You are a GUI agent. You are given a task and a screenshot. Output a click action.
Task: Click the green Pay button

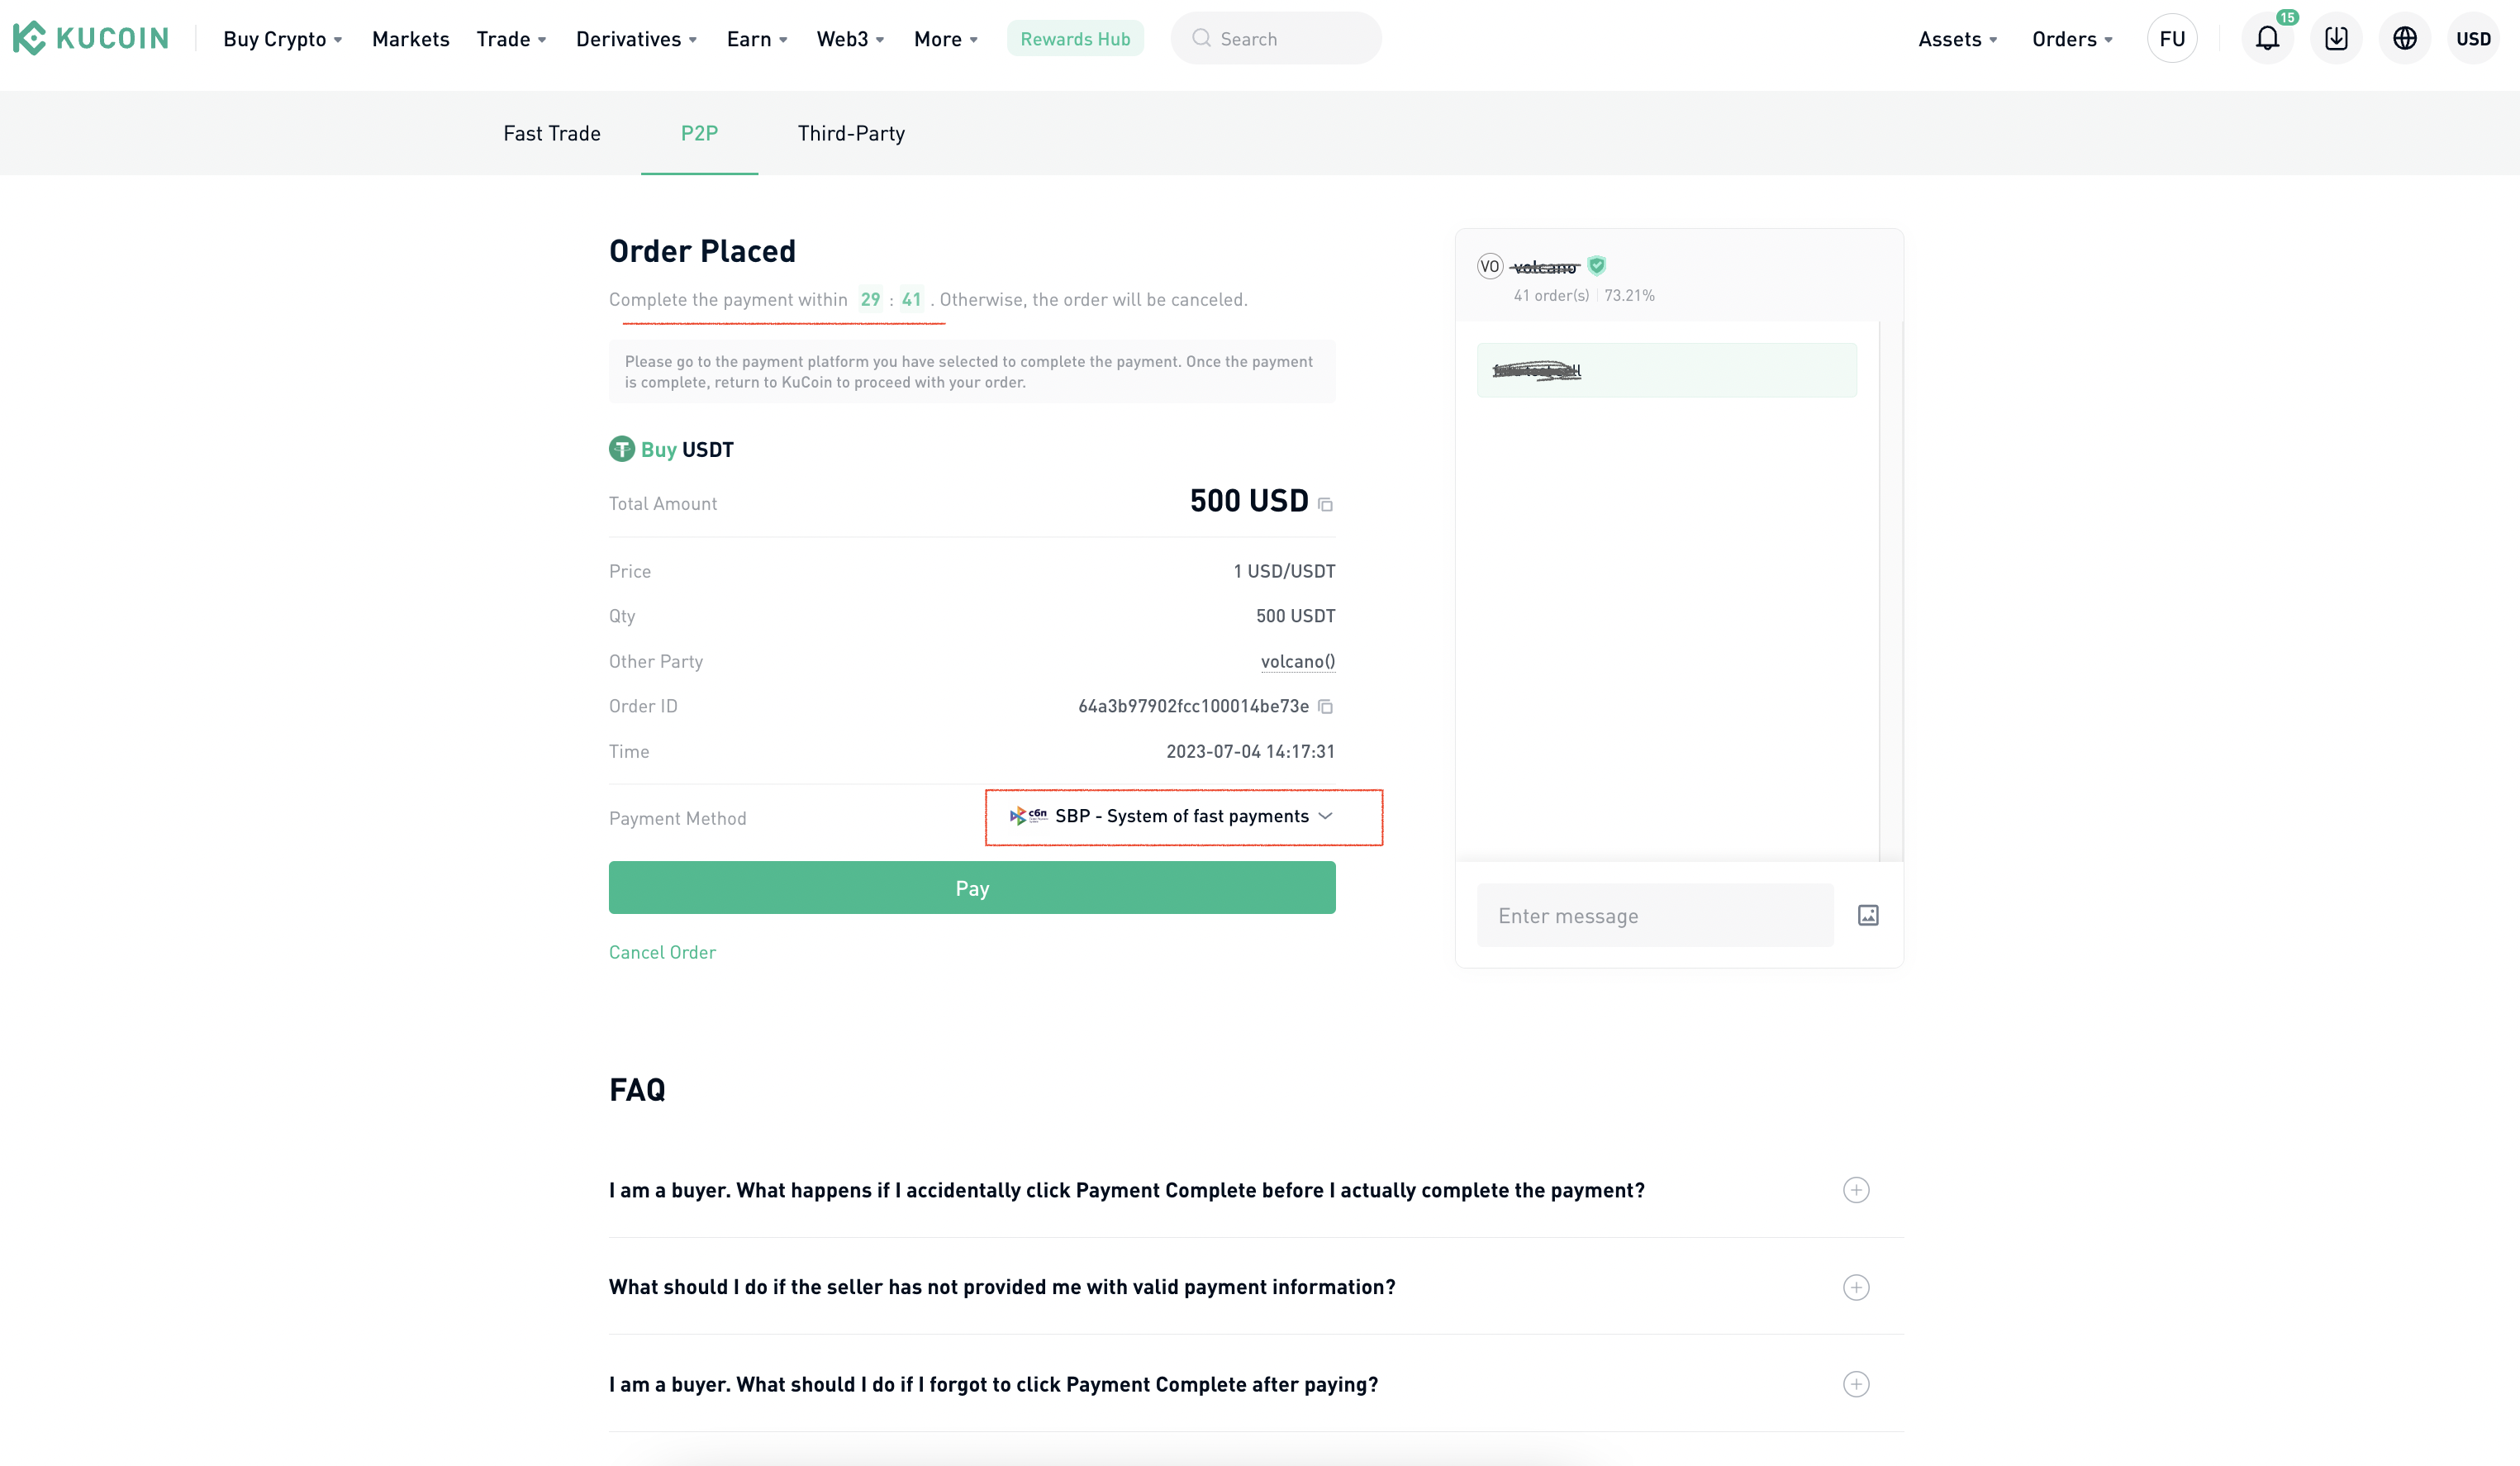pos(972,887)
